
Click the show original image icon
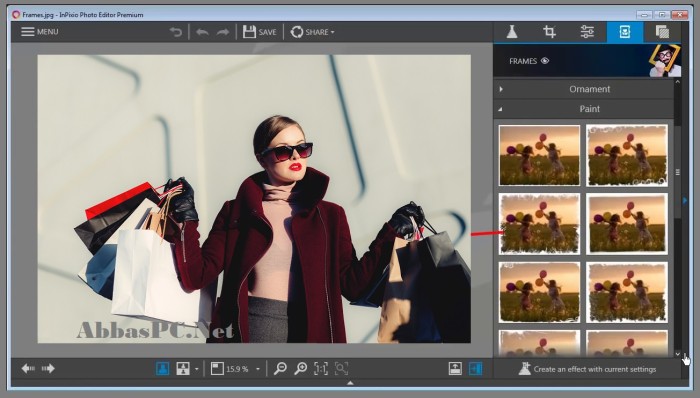click(455, 369)
